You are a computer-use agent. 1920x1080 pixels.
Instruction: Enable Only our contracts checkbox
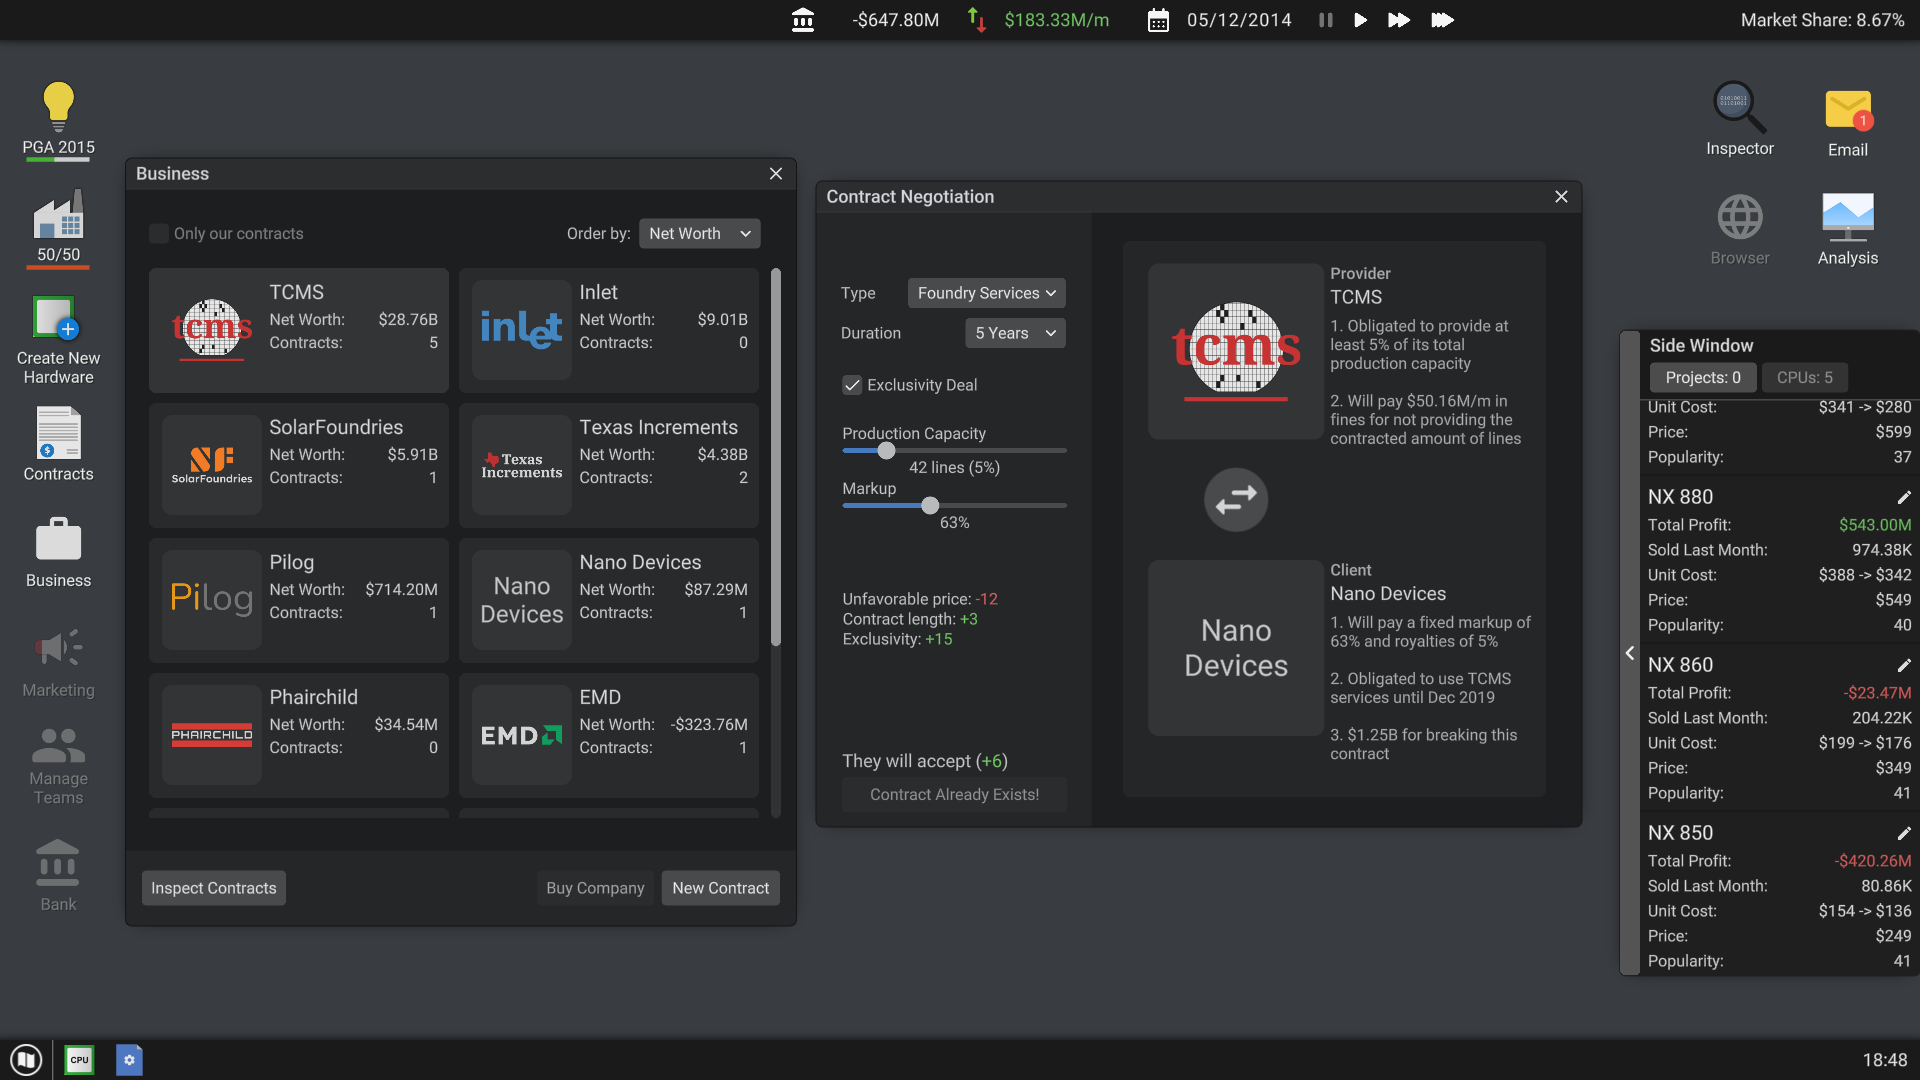tap(159, 234)
